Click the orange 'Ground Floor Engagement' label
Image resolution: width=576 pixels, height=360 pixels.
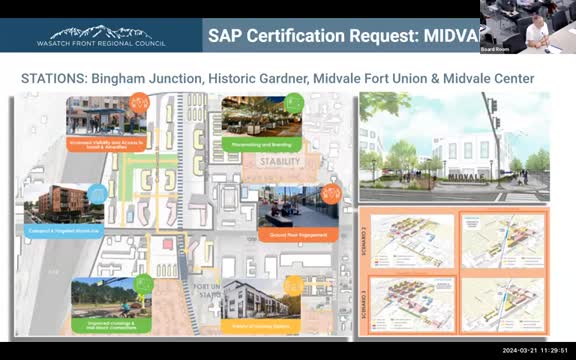298,235
